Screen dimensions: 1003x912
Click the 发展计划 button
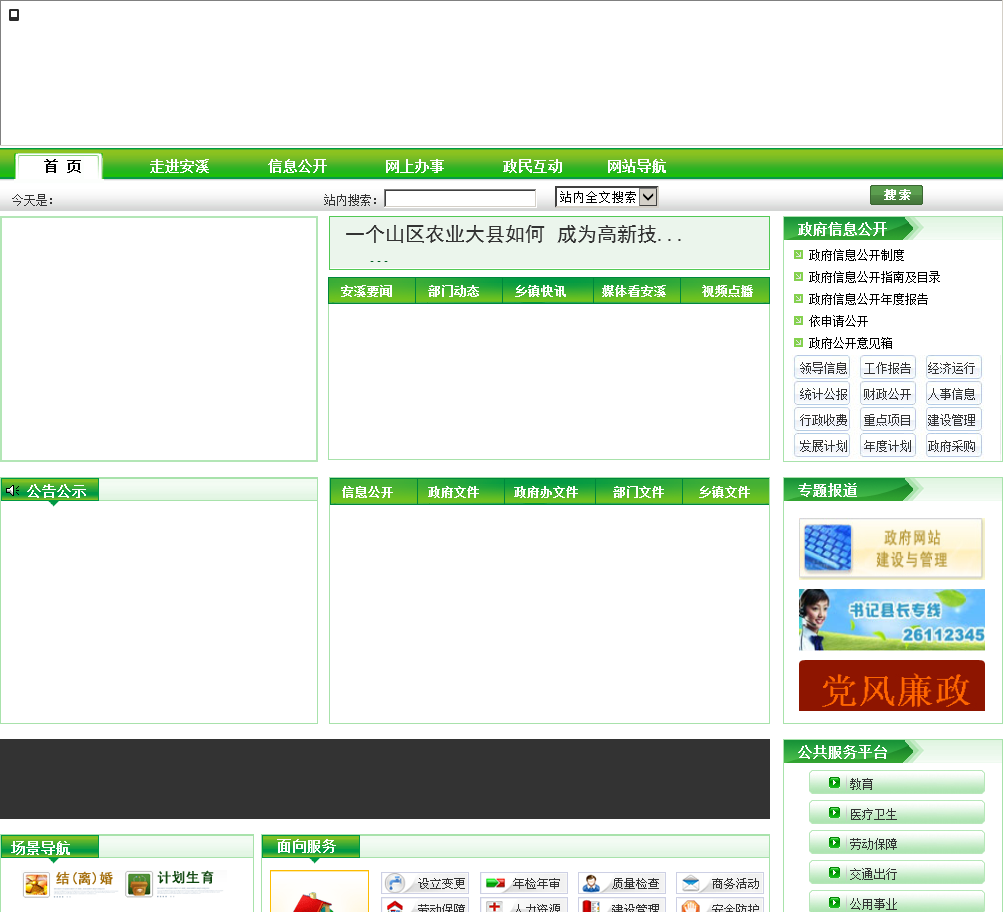pos(823,446)
